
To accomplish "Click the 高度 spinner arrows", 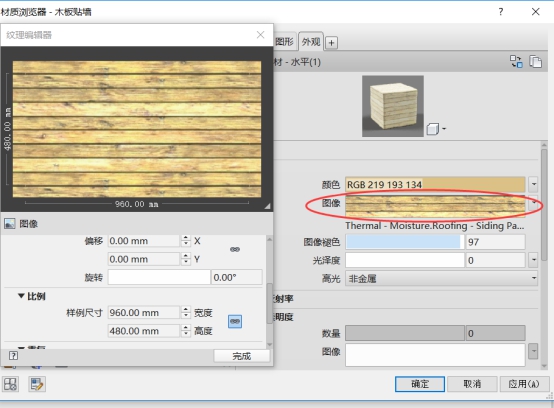I will [x=186, y=331].
